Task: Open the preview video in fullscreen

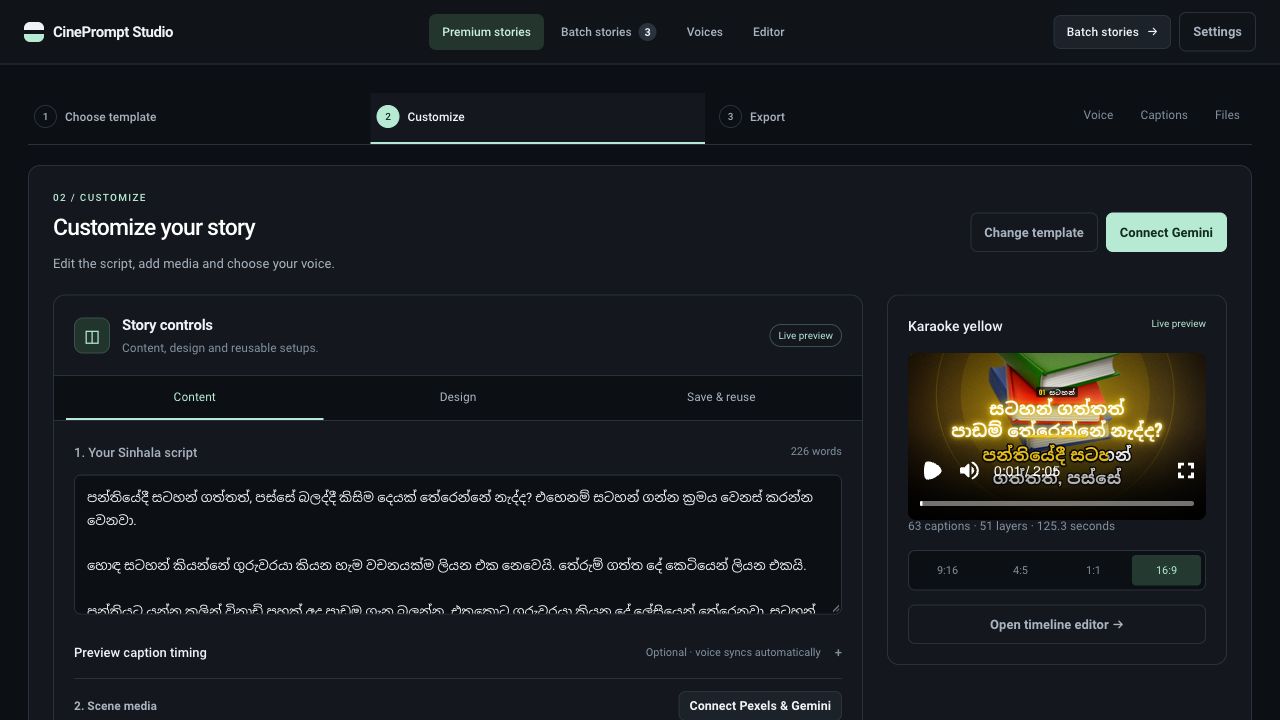Action: click(1186, 470)
